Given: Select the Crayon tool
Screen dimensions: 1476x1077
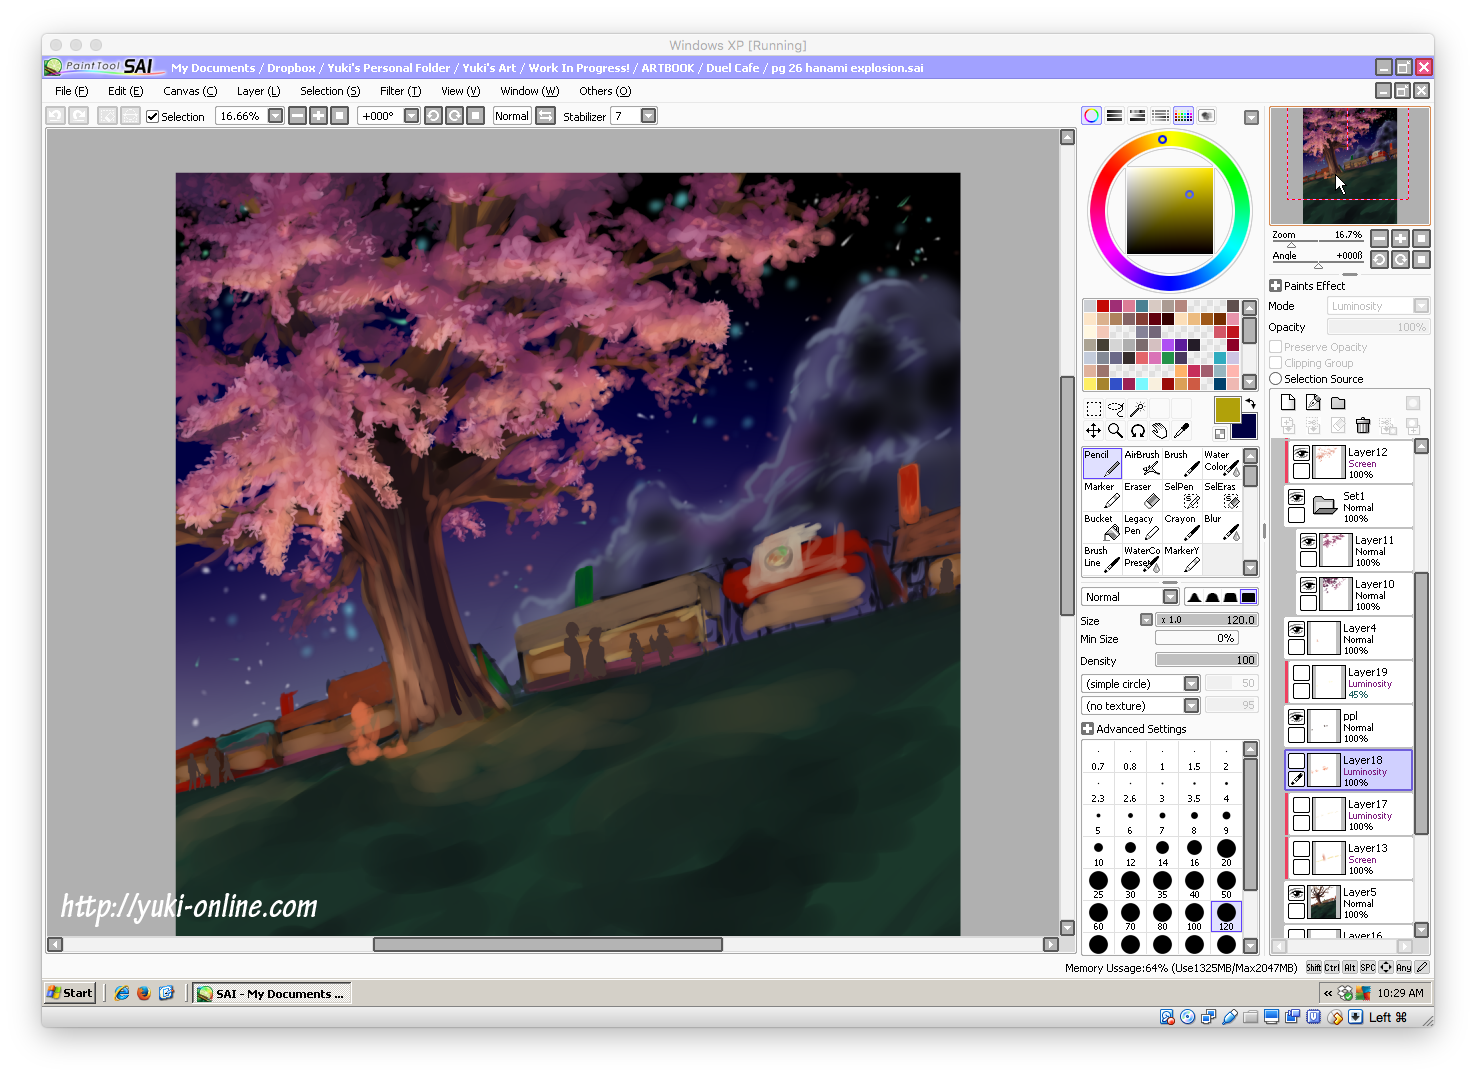Looking at the screenshot, I should tap(1182, 527).
